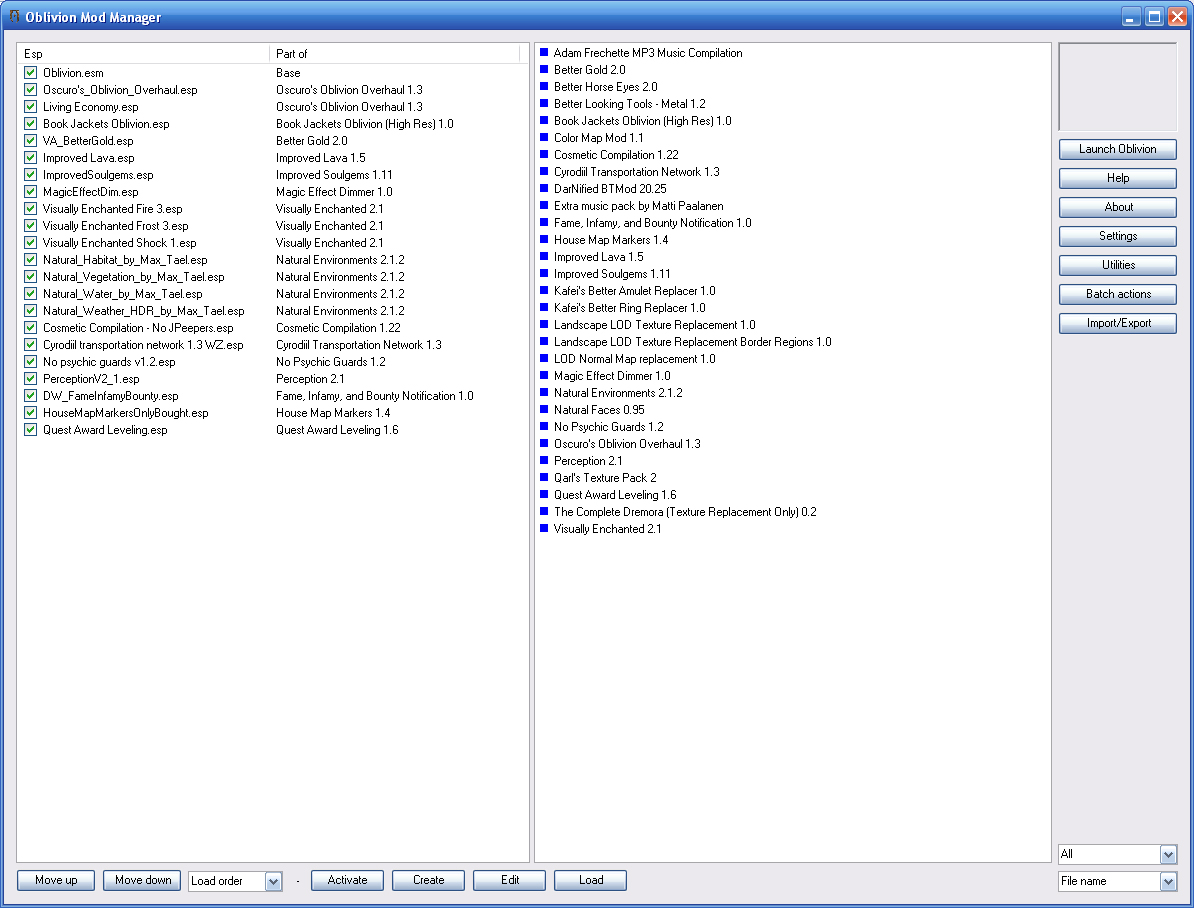
Task: Sort by the Part of column header
Action: point(394,53)
